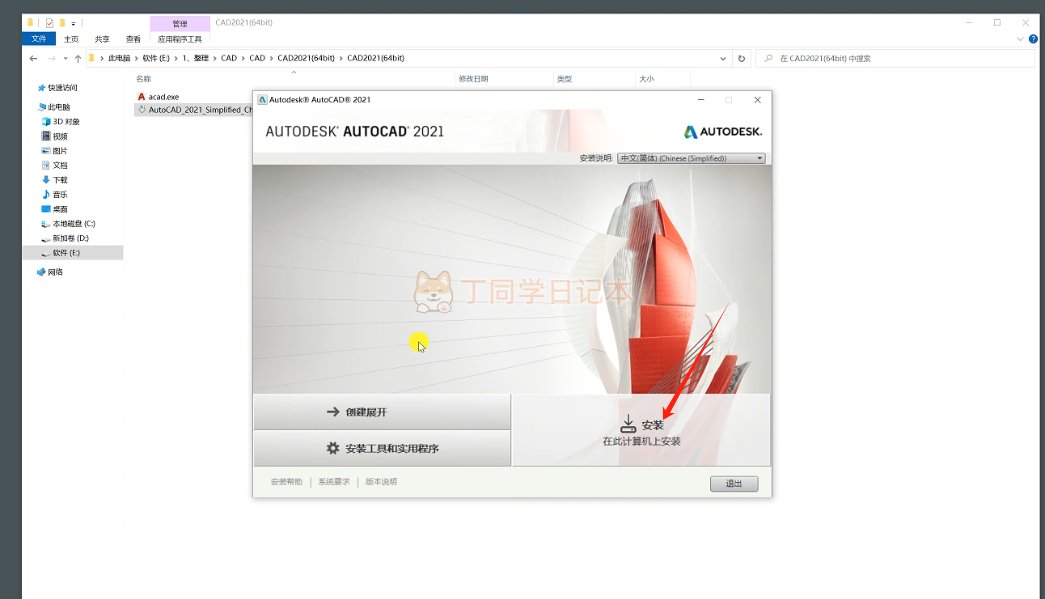
Task: Open Explorer help question mark icon
Action: pyautogui.click(x=1033, y=39)
